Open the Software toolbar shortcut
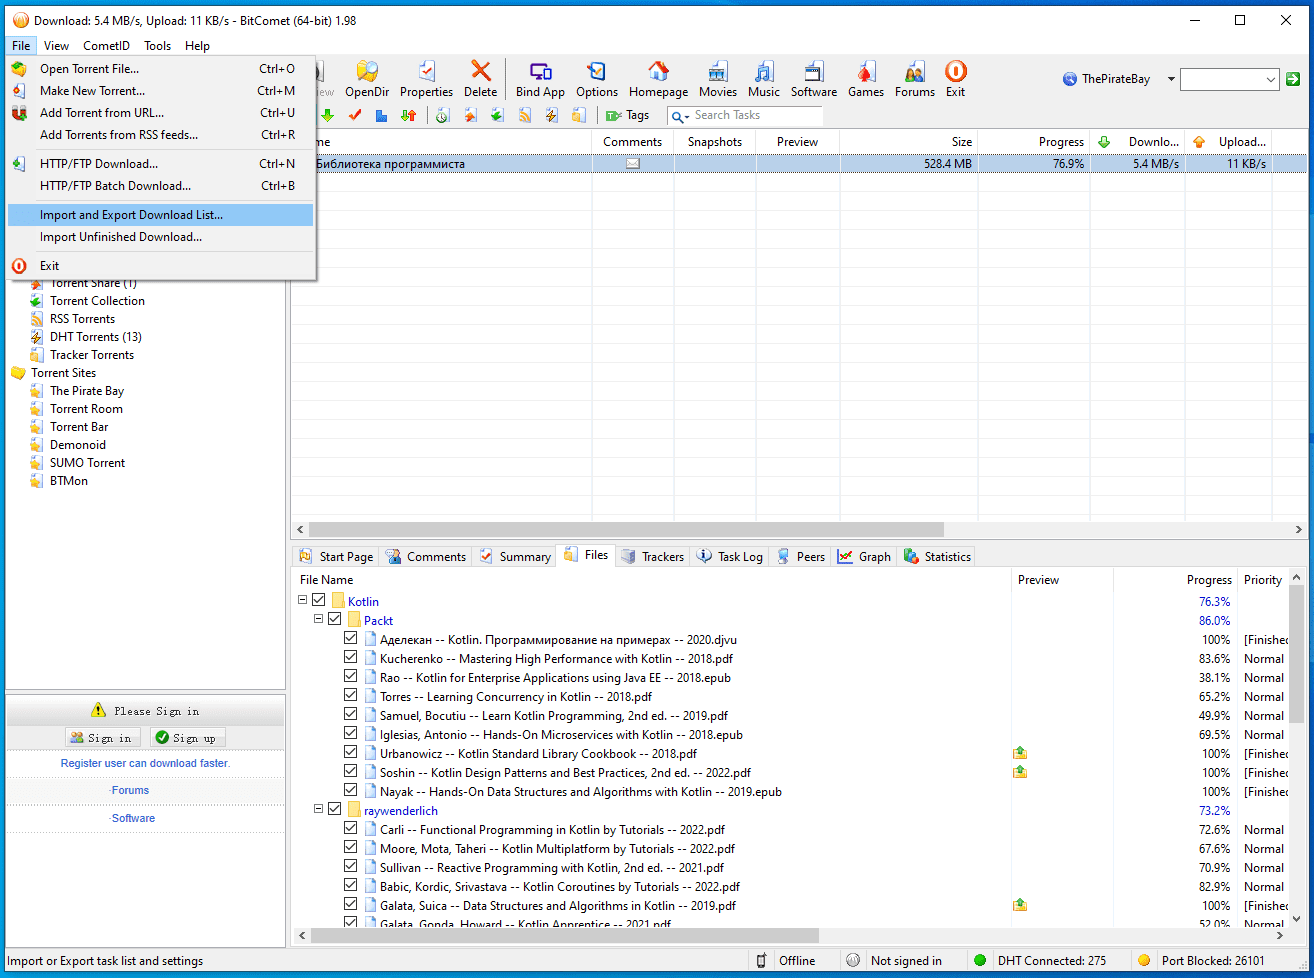1314x978 pixels. click(x=814, y=79)
